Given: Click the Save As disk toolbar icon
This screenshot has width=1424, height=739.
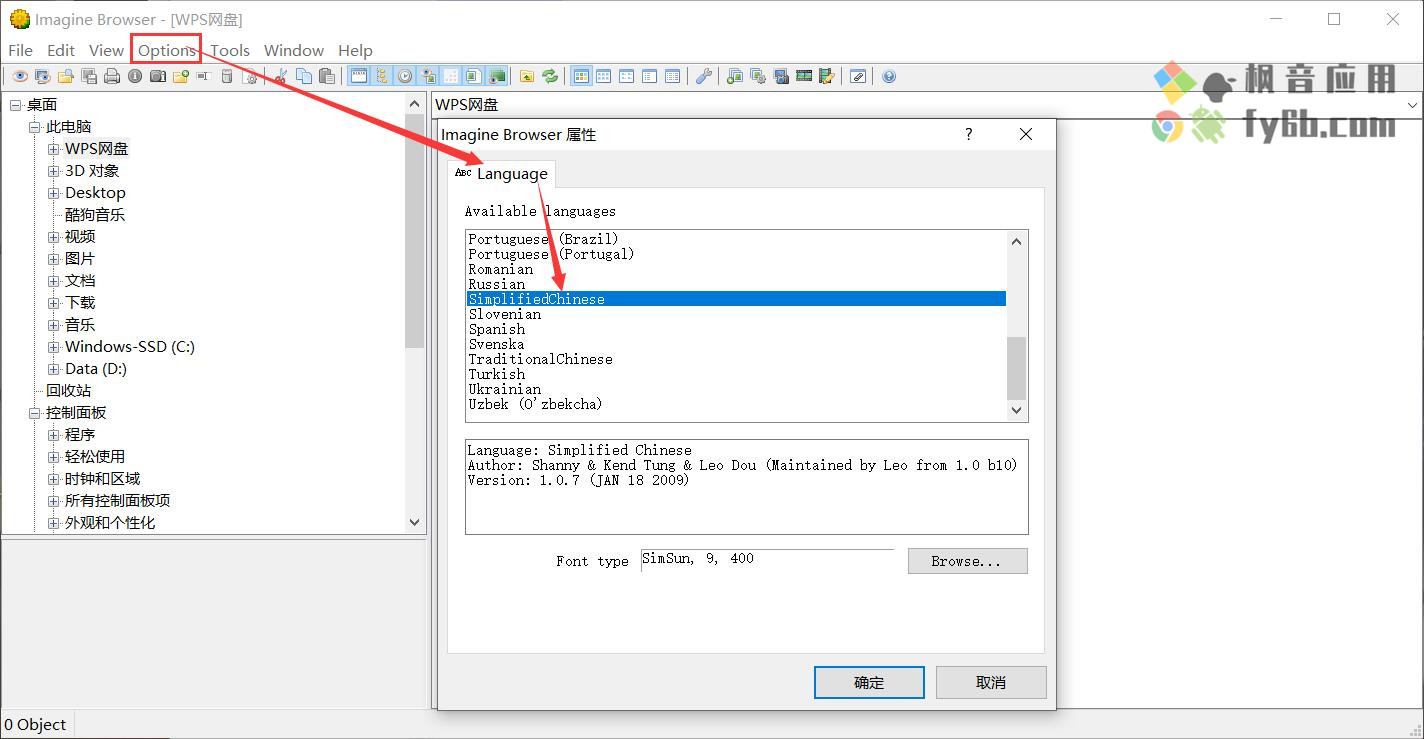Looking at the screenshot, I should click(x=89, y=76).
